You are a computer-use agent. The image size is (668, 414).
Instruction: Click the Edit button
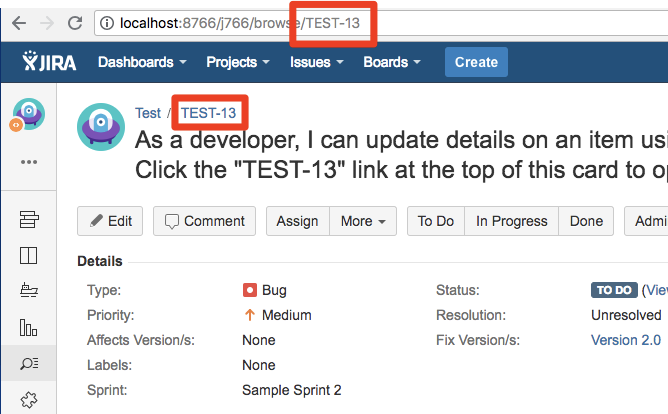110,221
